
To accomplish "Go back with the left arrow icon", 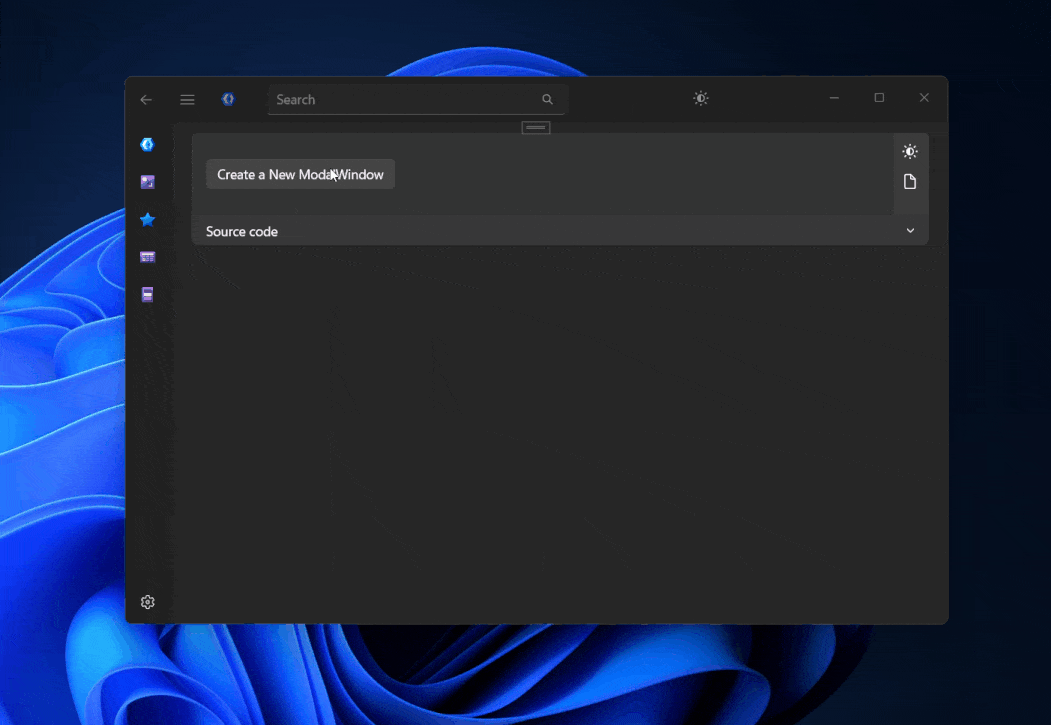I will (x=146, y=100).
